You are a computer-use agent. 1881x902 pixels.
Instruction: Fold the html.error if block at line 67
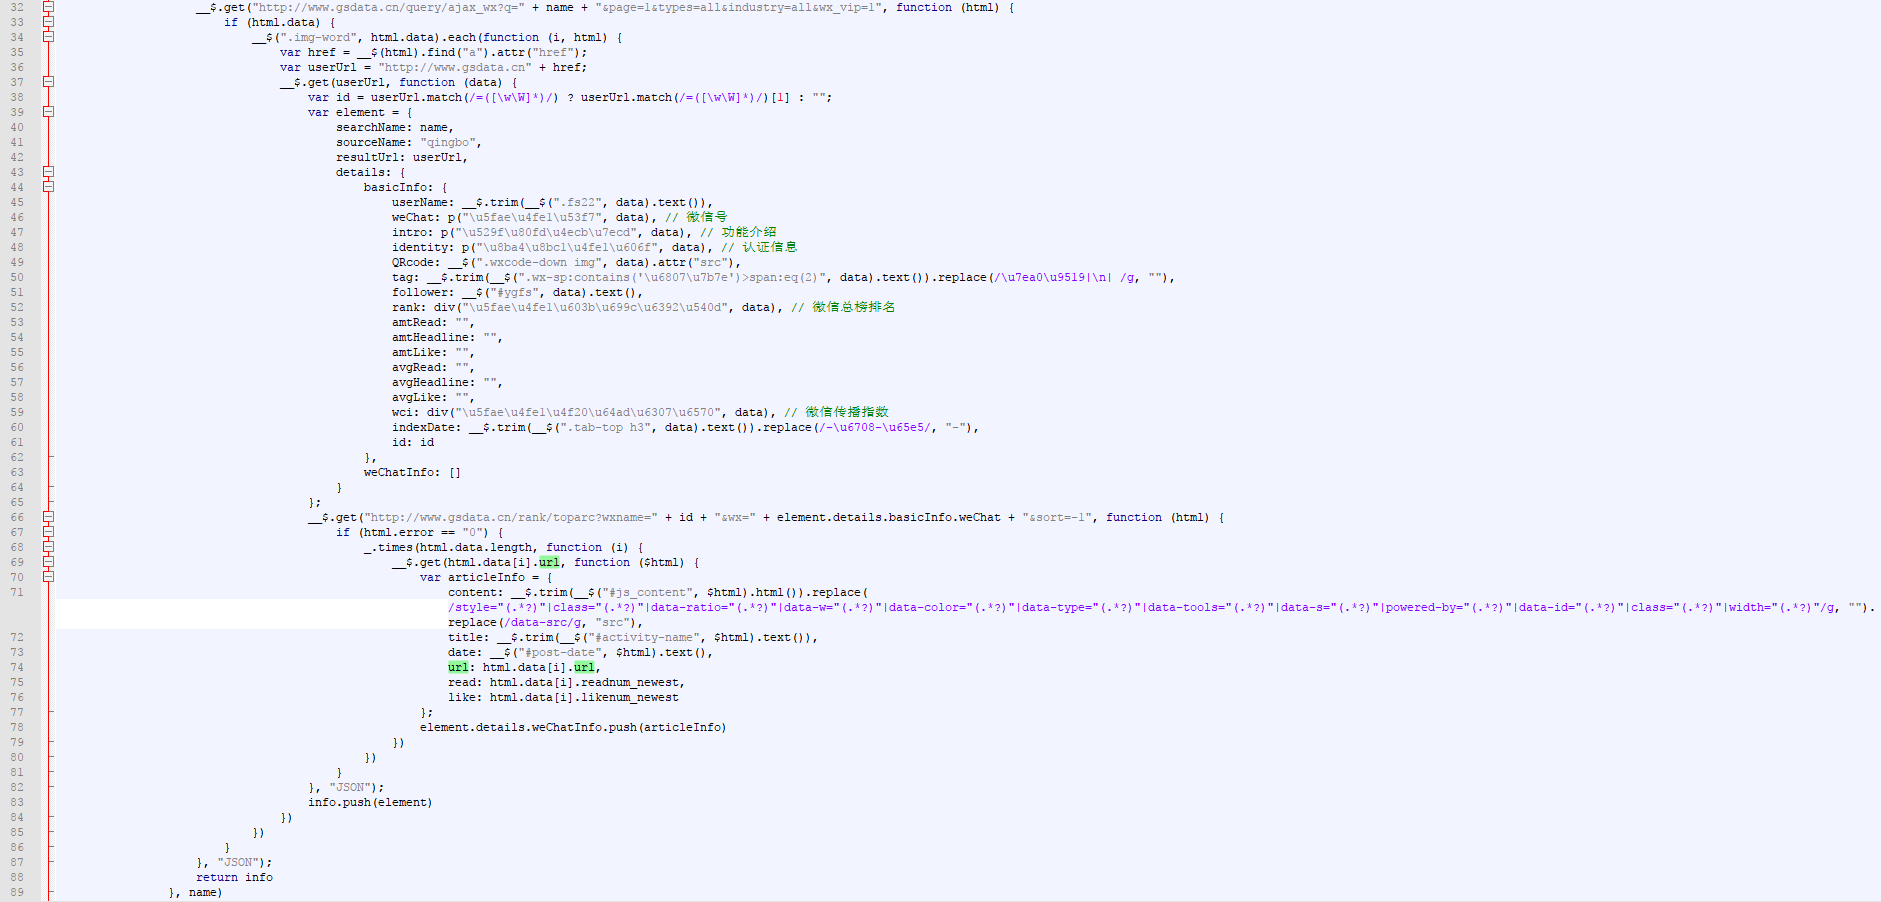click(x=48, y=532)
